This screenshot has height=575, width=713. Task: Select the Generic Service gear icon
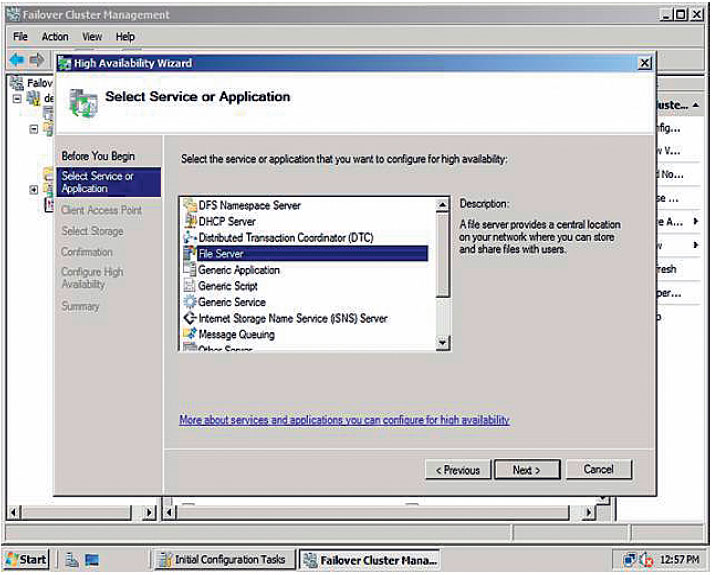[x=189, y=302]
